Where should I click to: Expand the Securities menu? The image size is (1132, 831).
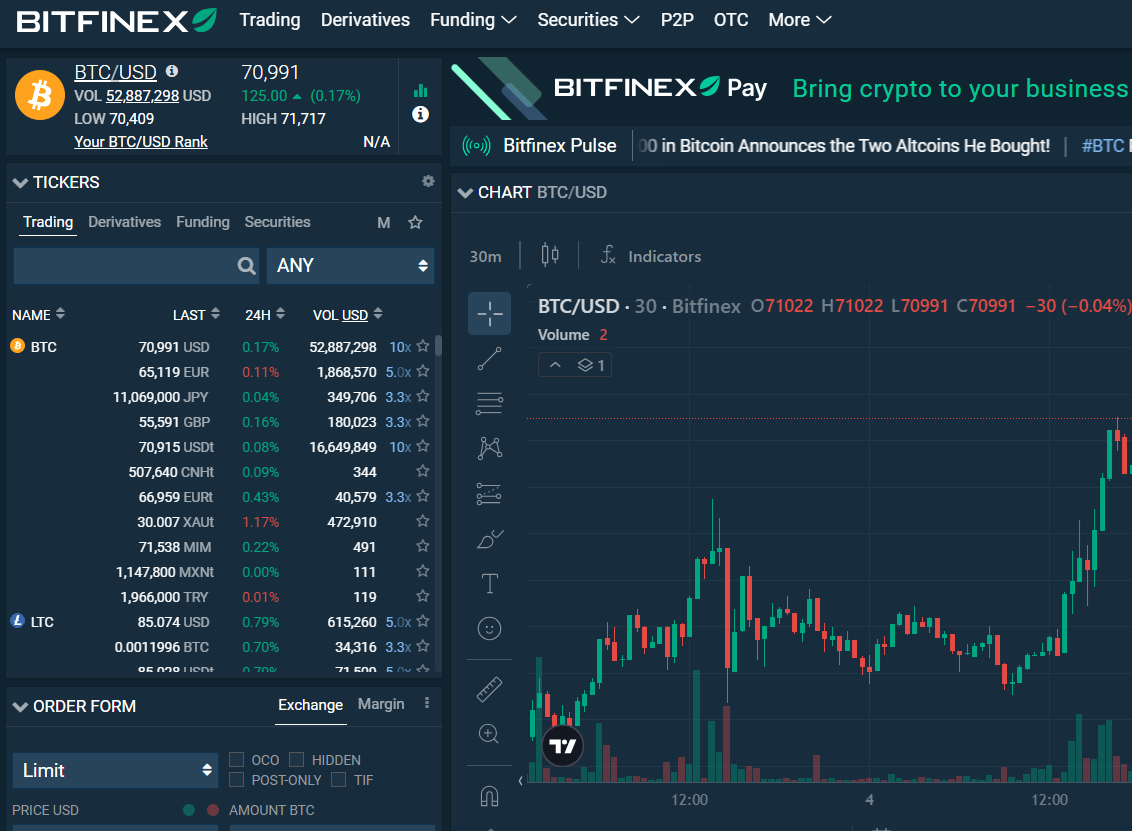click(x=588, y=20)
